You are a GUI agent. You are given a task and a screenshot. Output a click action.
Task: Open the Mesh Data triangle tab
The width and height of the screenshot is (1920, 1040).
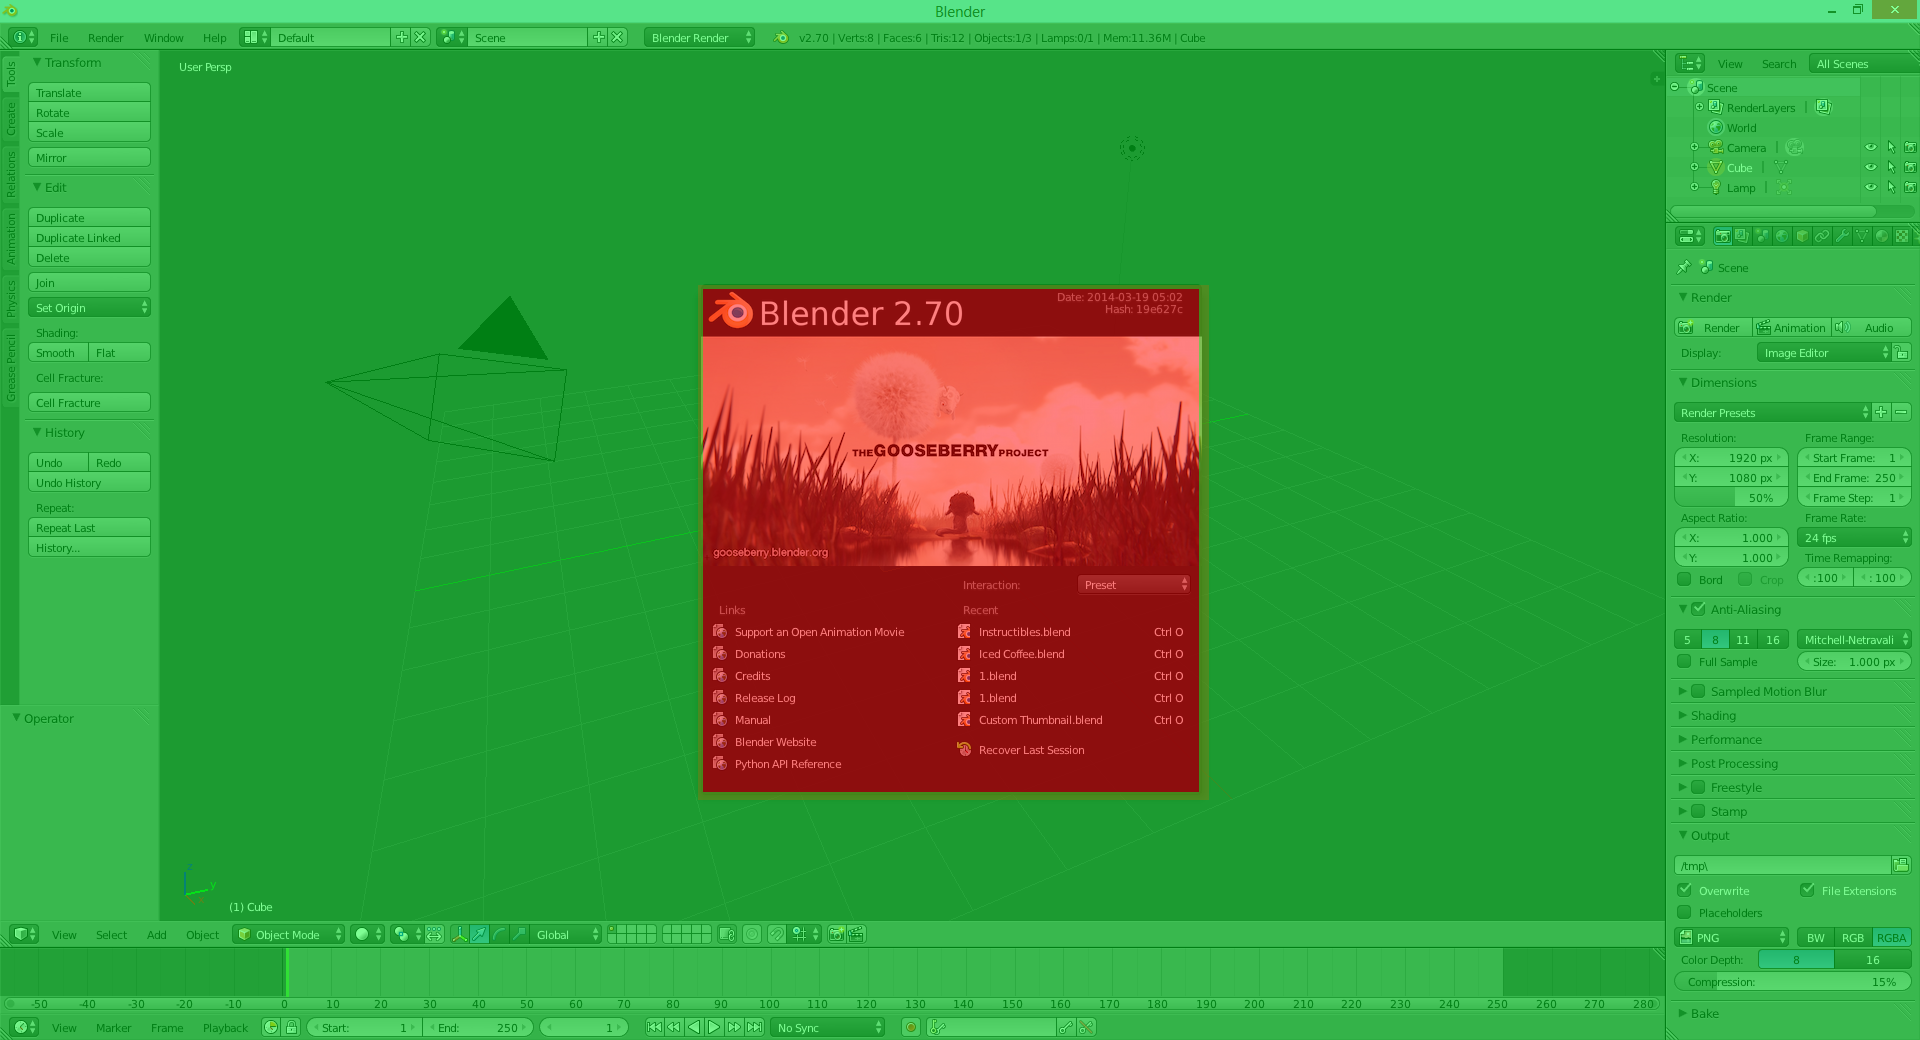[1862, 236]
